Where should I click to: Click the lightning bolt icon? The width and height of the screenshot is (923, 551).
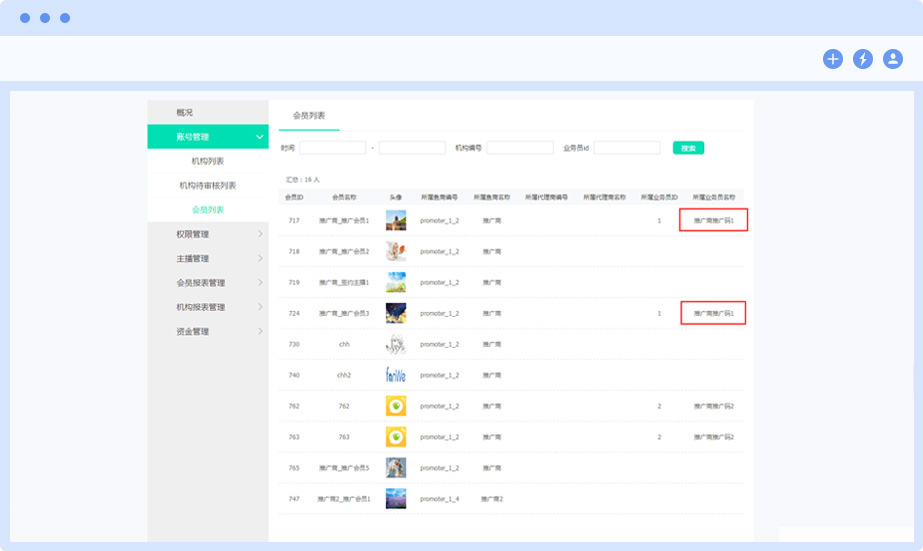[x=863, y=59]
